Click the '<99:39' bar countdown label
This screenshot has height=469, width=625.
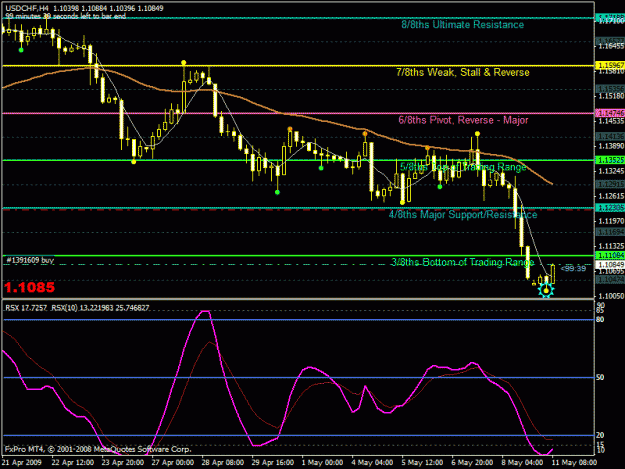coord(573,269)
